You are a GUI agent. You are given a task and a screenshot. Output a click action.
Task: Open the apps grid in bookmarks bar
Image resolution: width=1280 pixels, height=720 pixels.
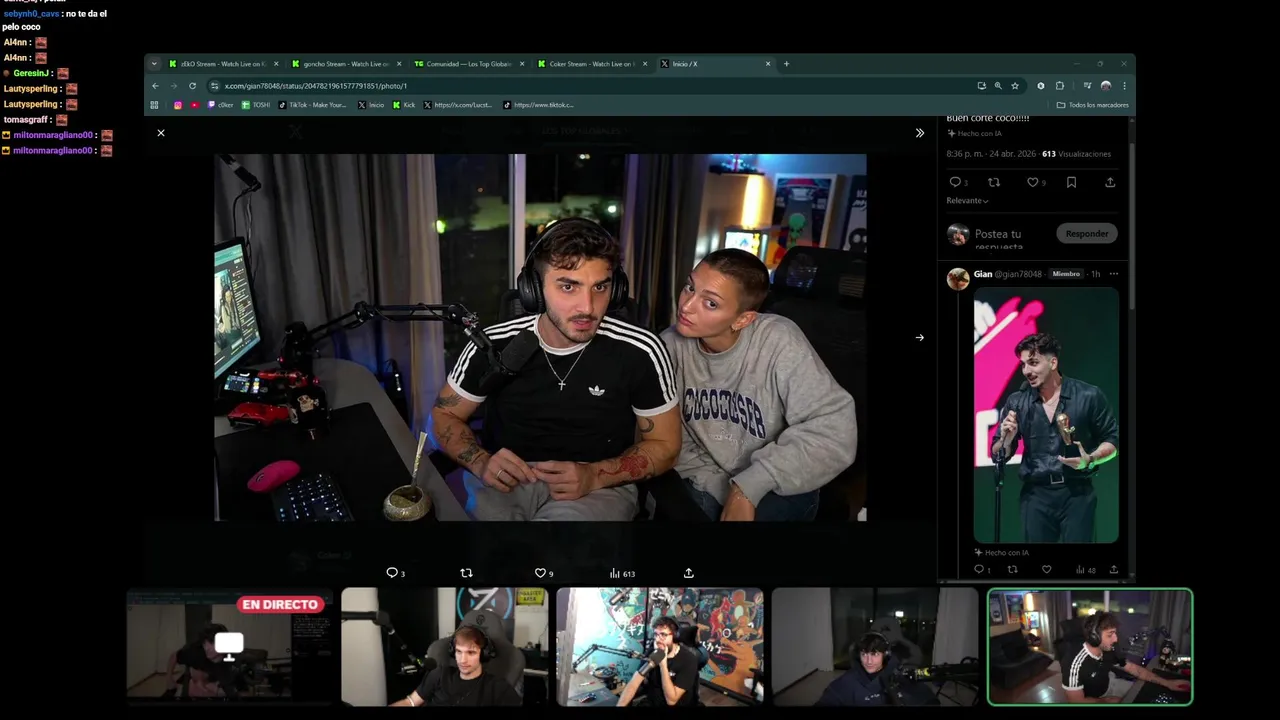(154, 105)
